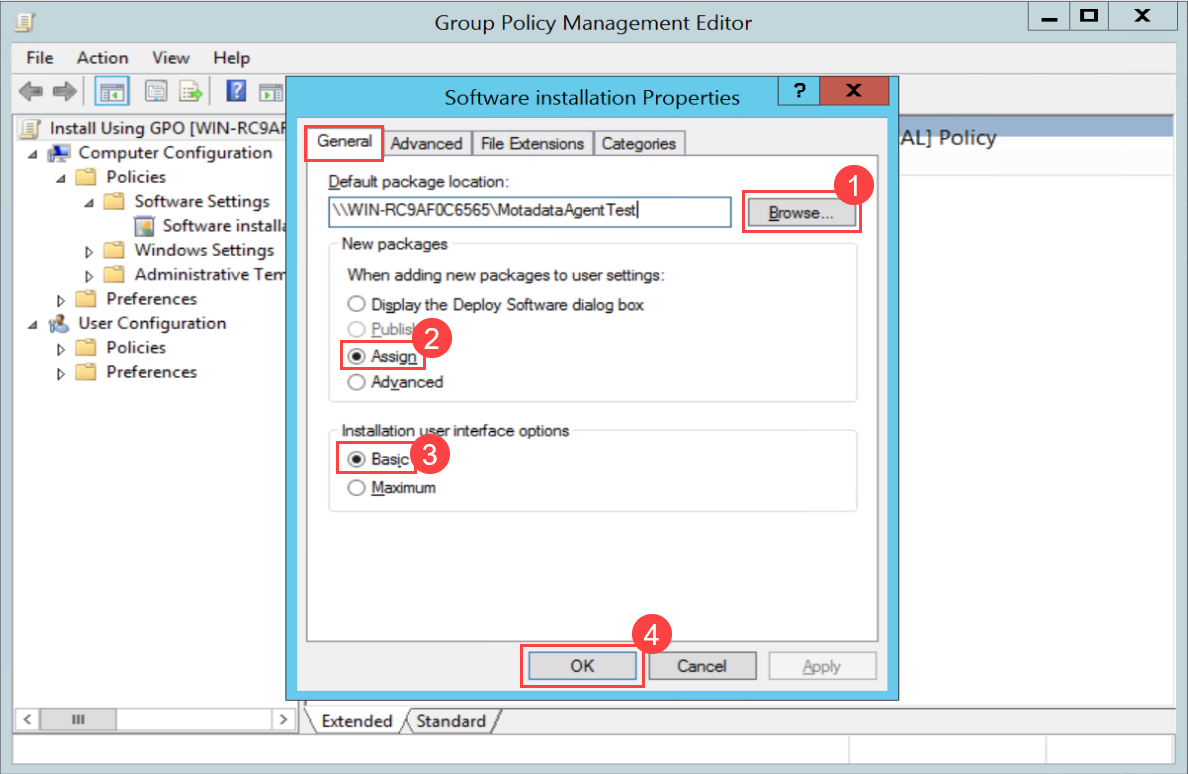Select the Assign radio button
This screenshot has height=774, width=1188.
pos(356,357)
